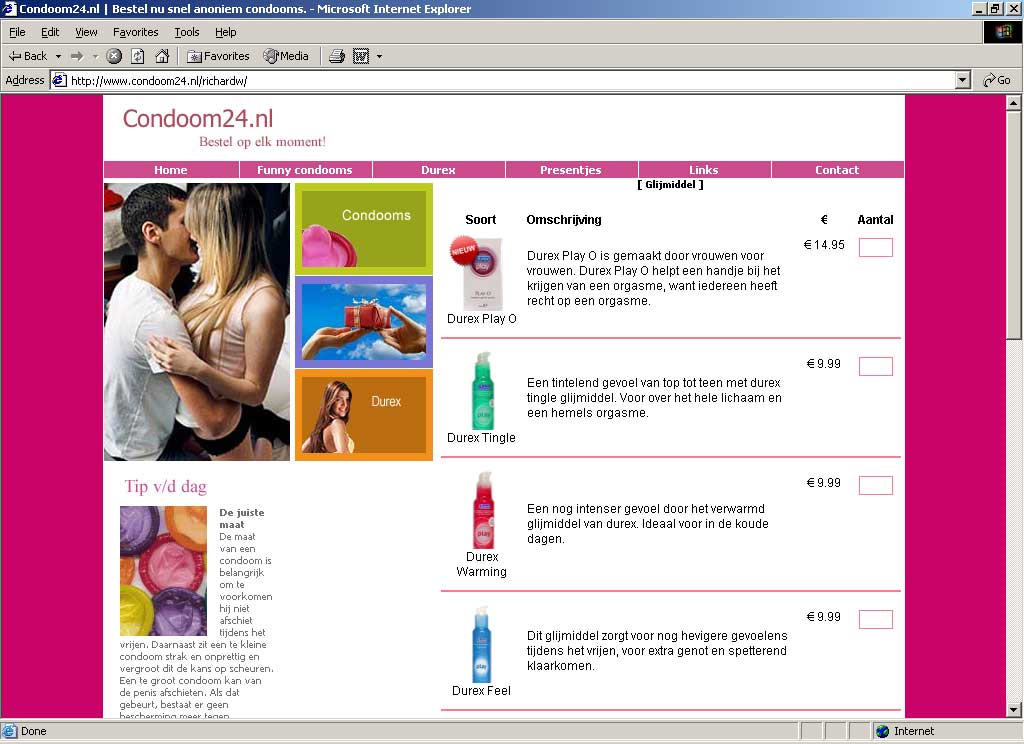Click the Done page icon in the status bar

click(x=9, y=731)
